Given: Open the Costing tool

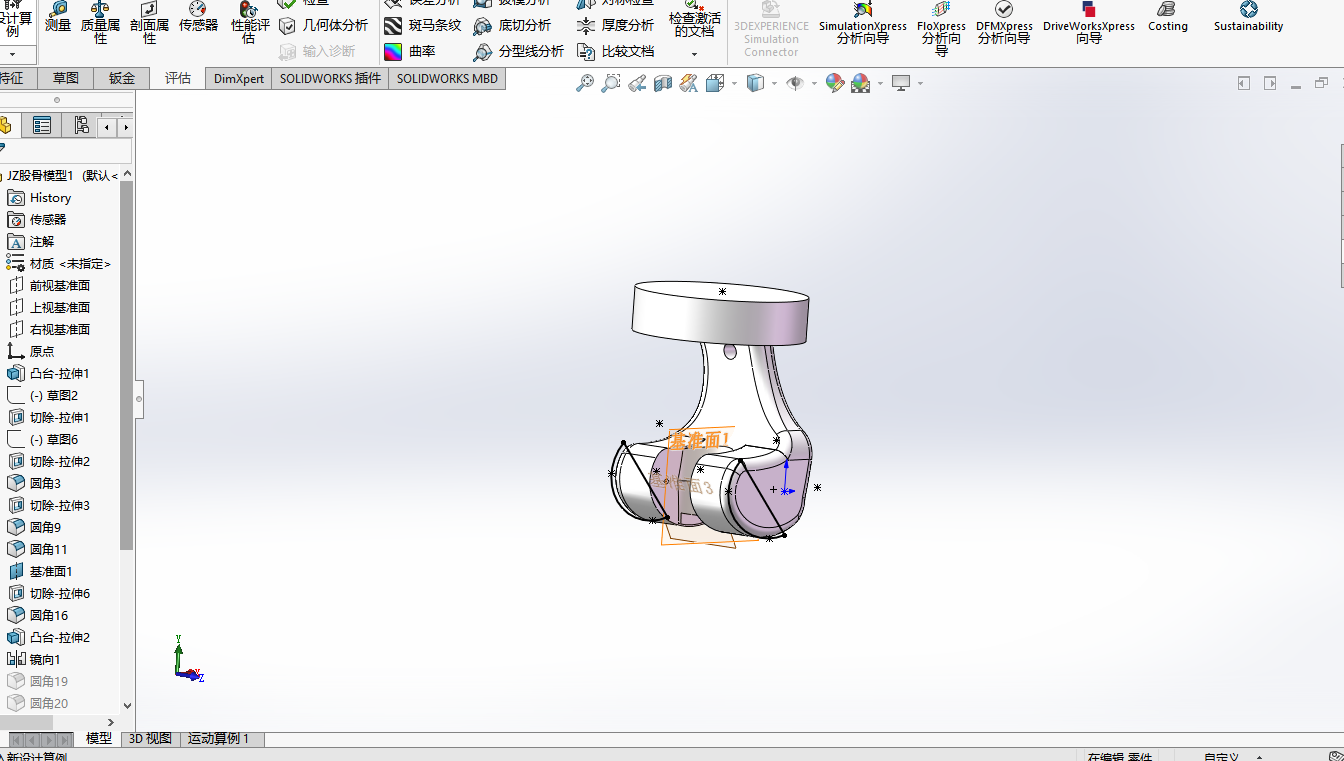Looking at the screenshot, I should point(1167,18).
